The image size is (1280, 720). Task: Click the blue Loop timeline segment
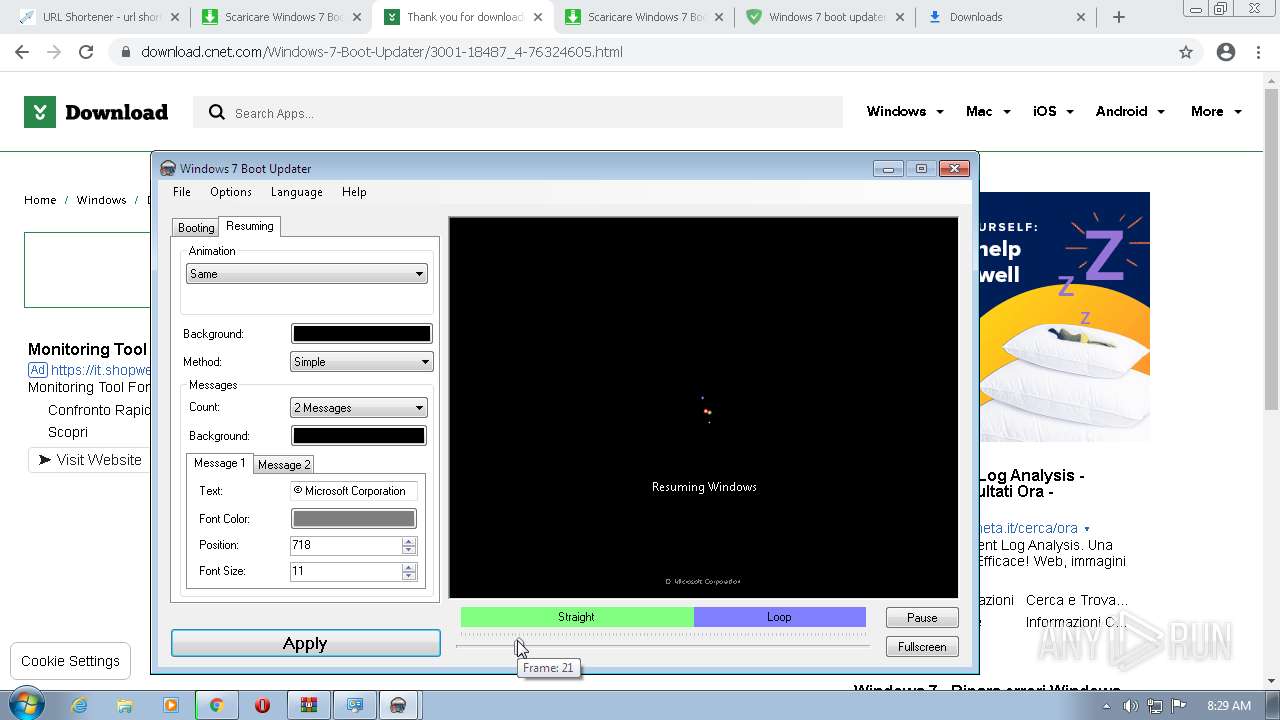780,617
